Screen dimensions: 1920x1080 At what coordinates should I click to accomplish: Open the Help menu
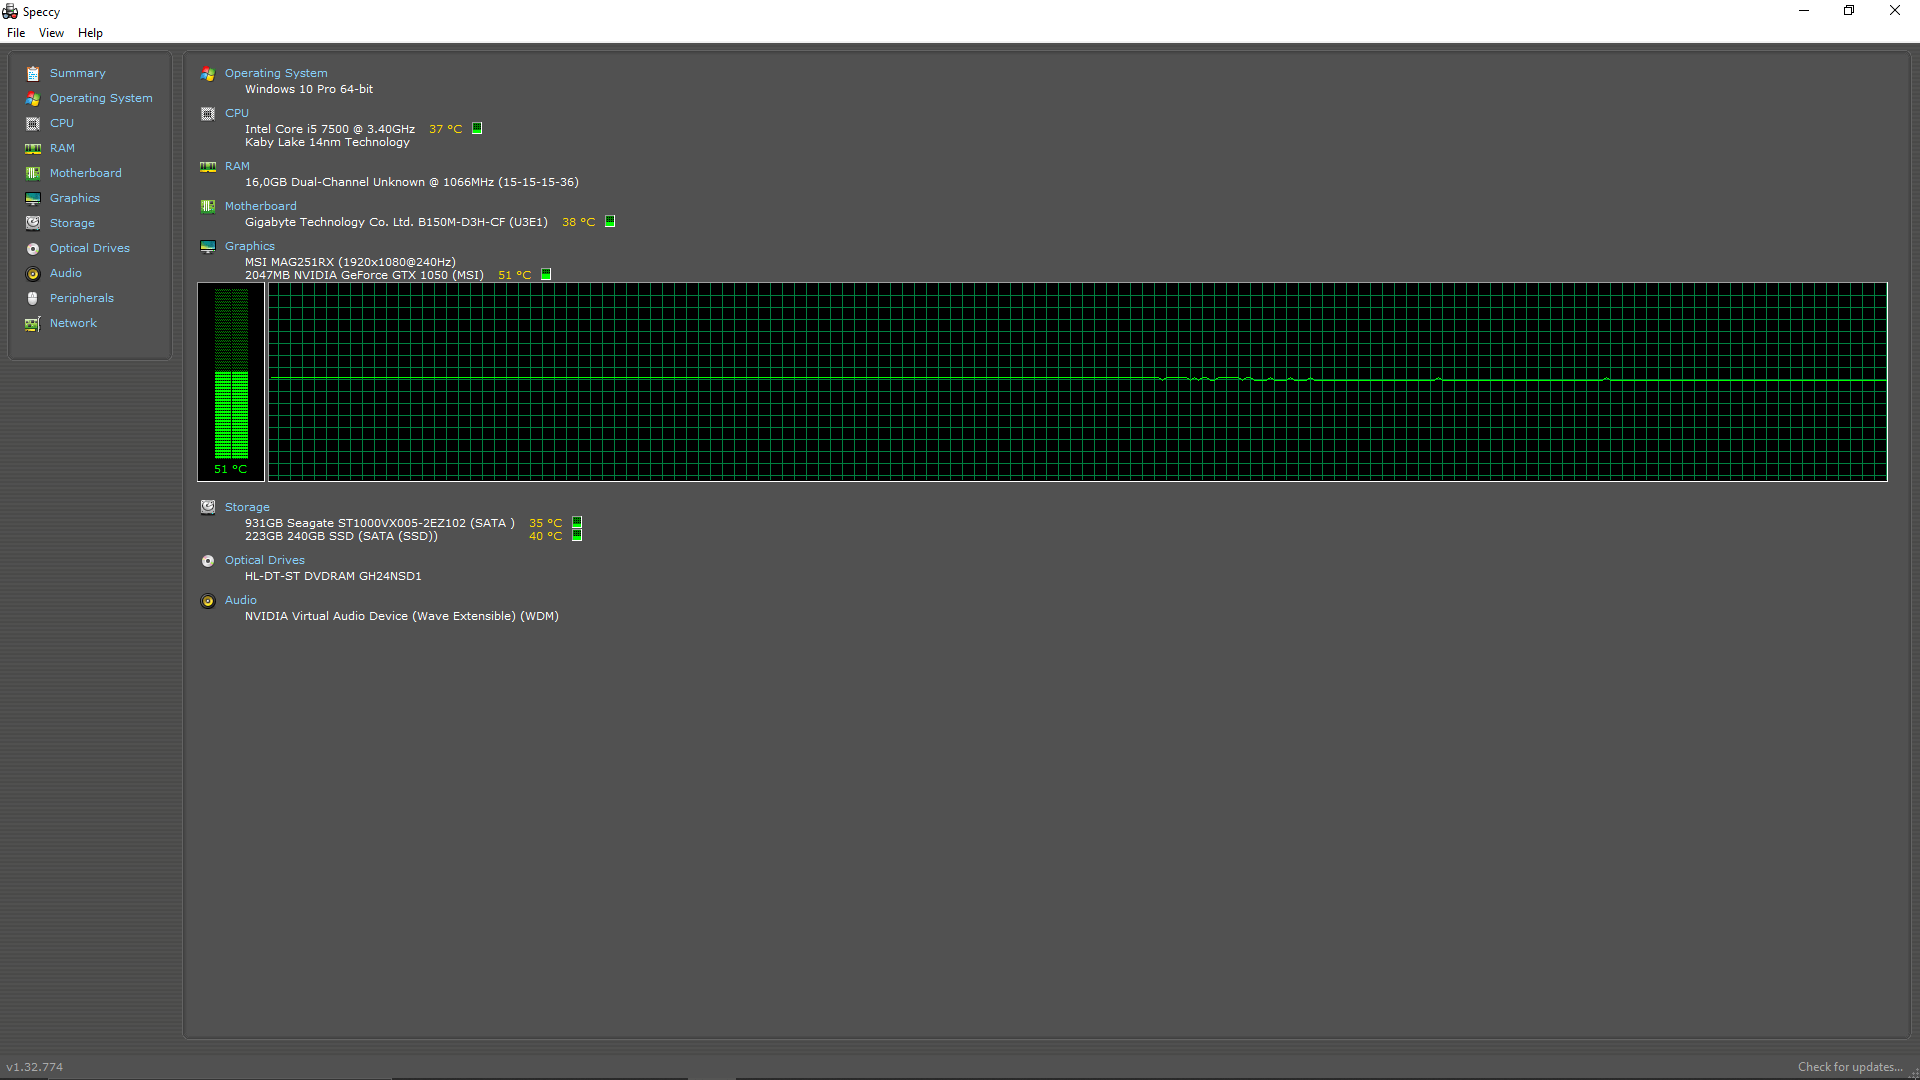[x=90, y=33]
